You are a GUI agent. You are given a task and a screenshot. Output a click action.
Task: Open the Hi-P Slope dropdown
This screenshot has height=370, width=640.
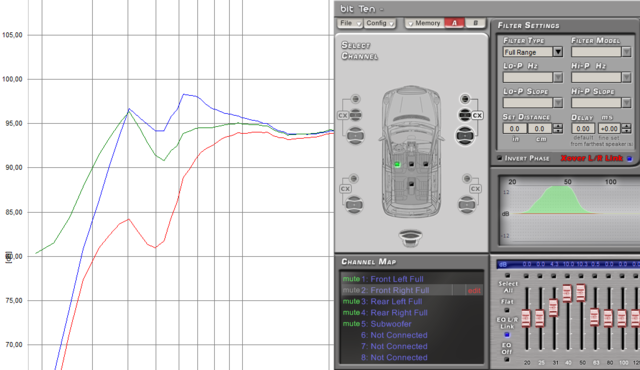tap(626, 102)
